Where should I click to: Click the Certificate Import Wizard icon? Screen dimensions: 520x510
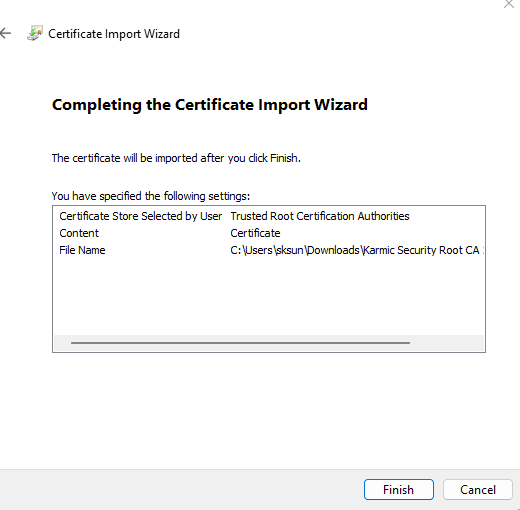(x=35, y=33)
